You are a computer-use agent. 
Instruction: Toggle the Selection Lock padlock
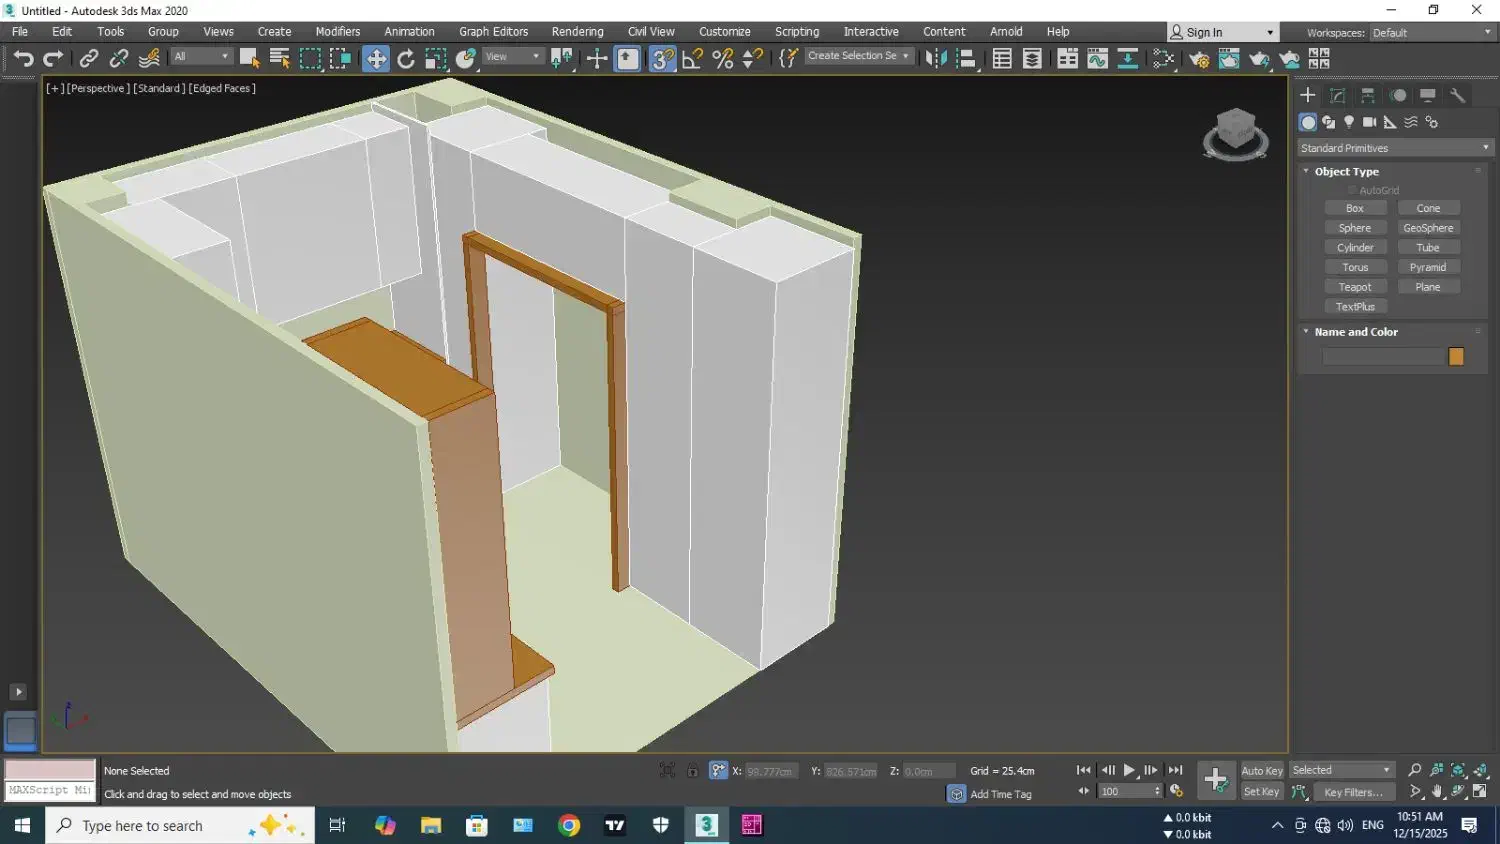click(692, 771)
